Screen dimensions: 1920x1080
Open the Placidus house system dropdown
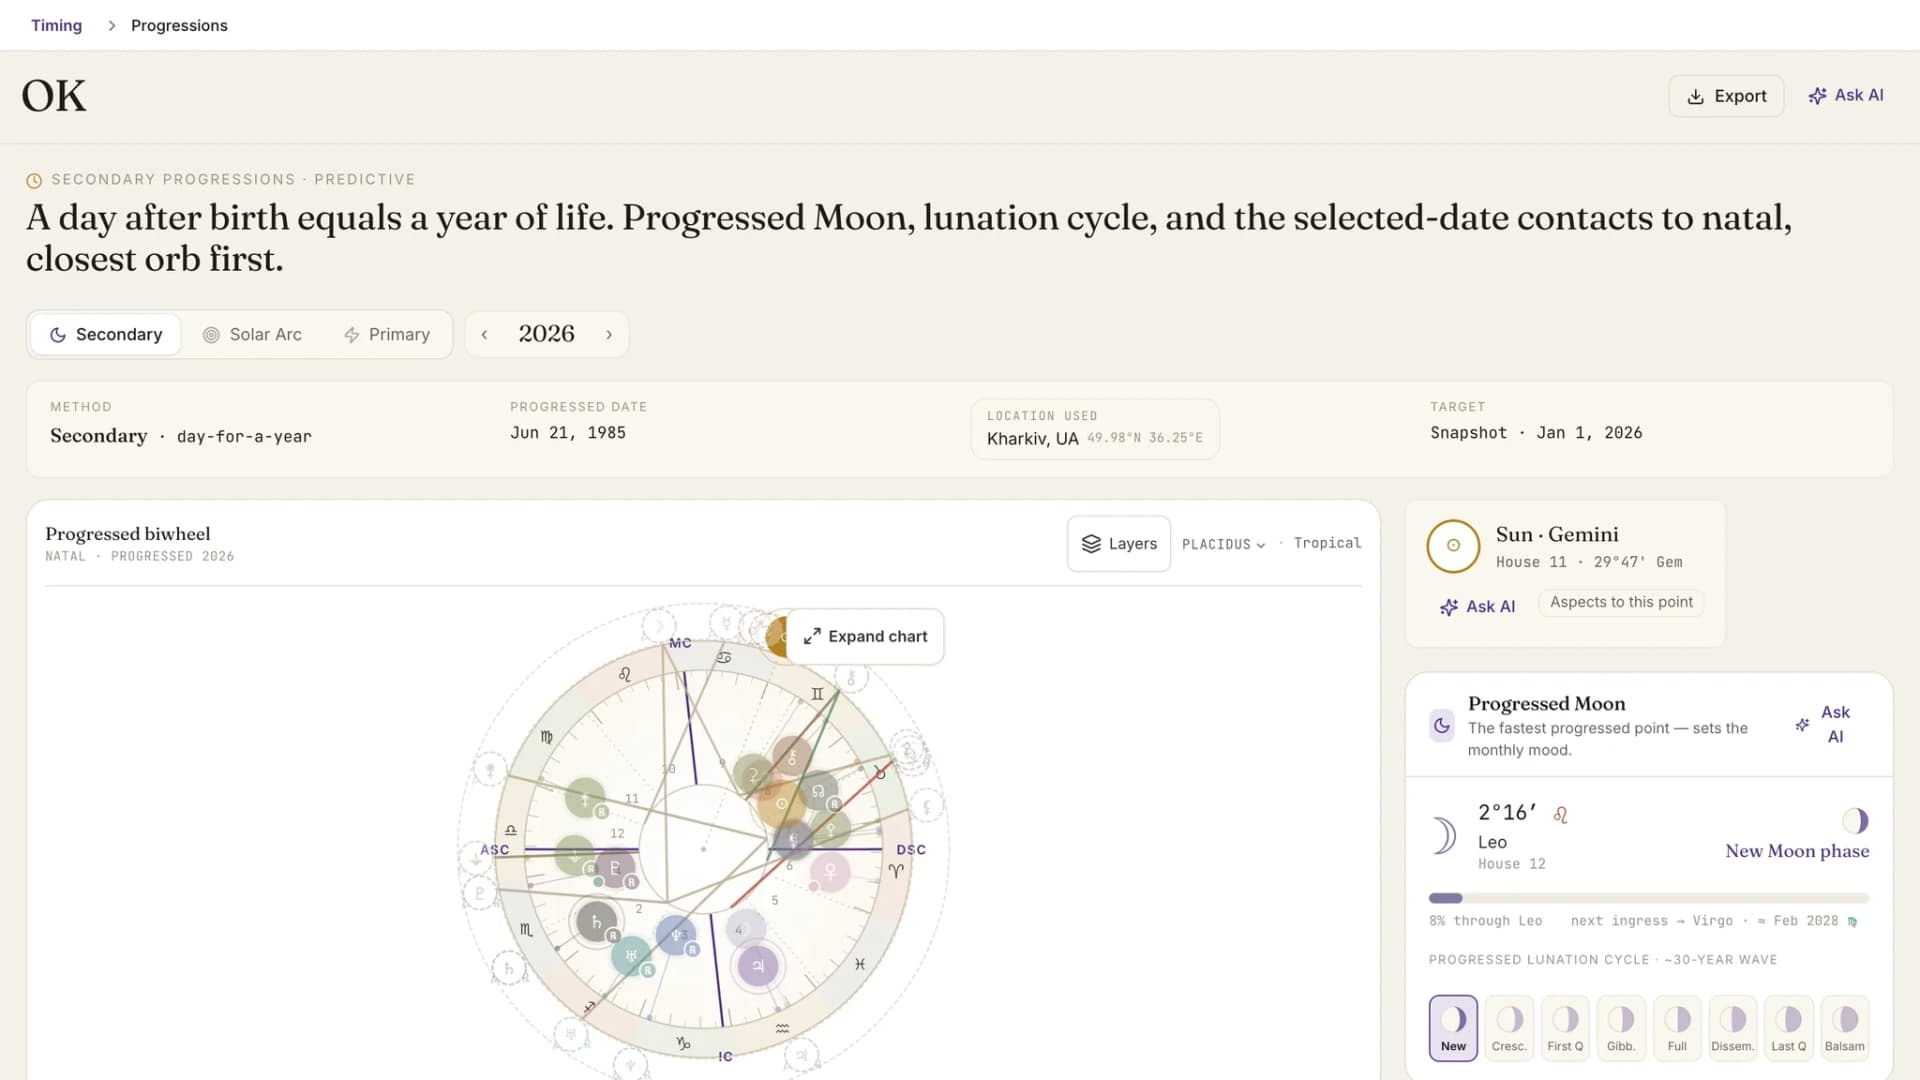coord(1224,544)
